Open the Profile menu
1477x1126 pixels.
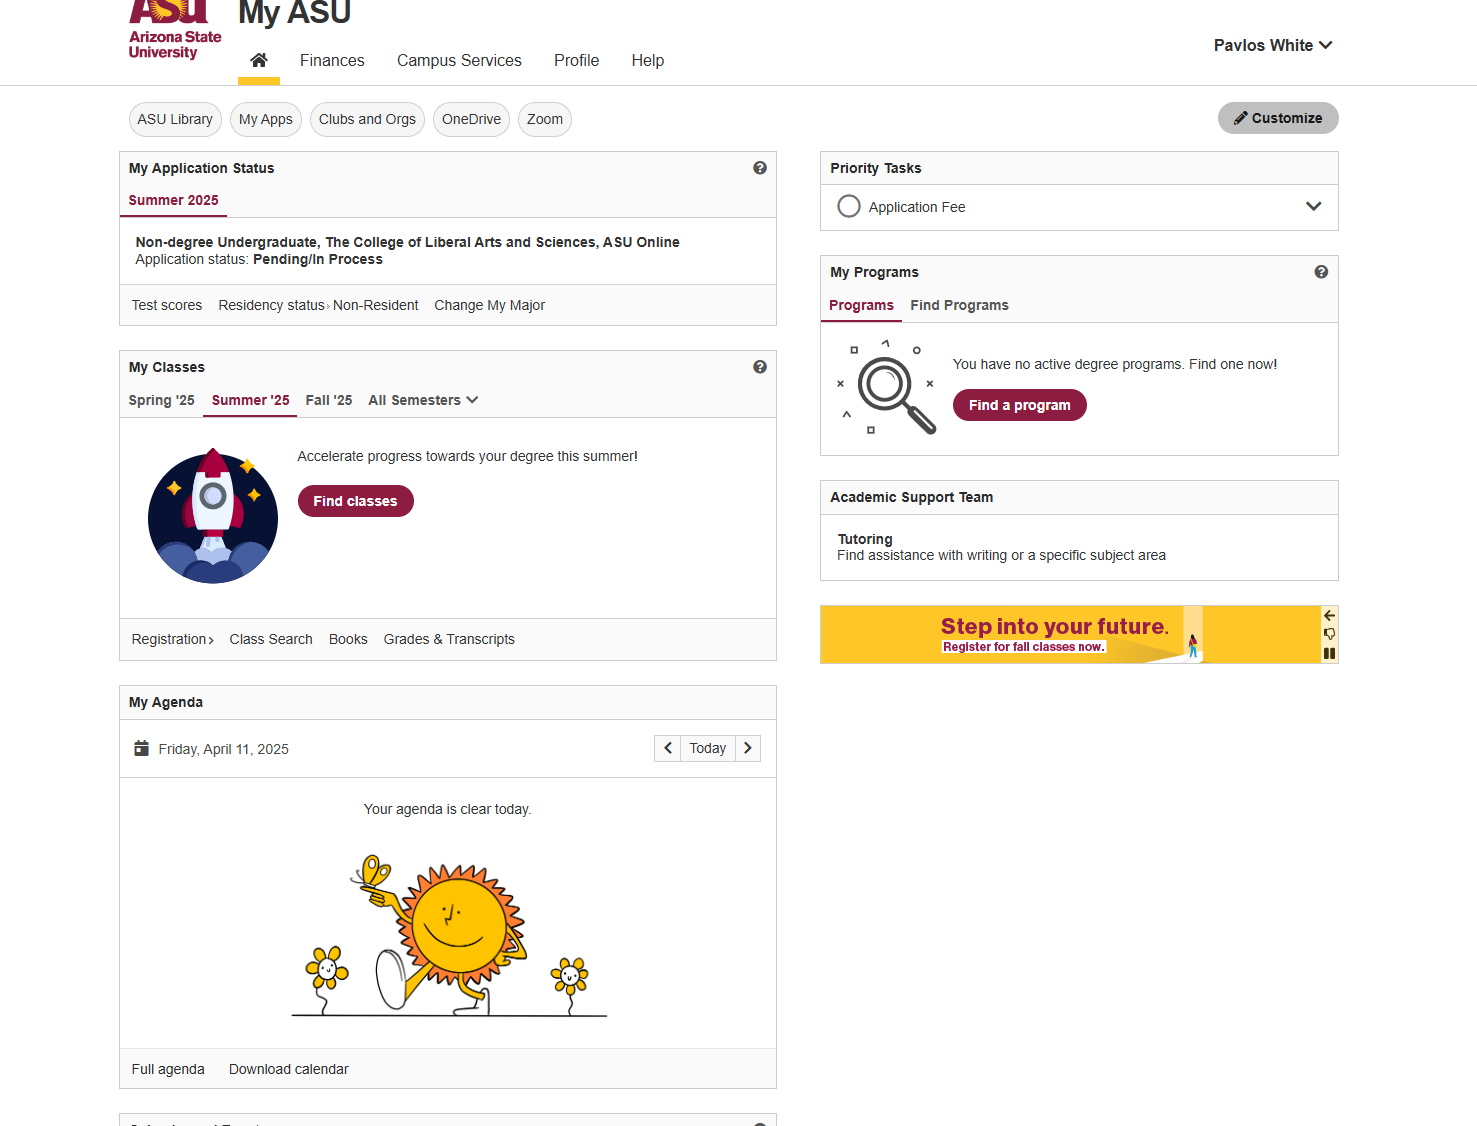[x=577, y=60]
